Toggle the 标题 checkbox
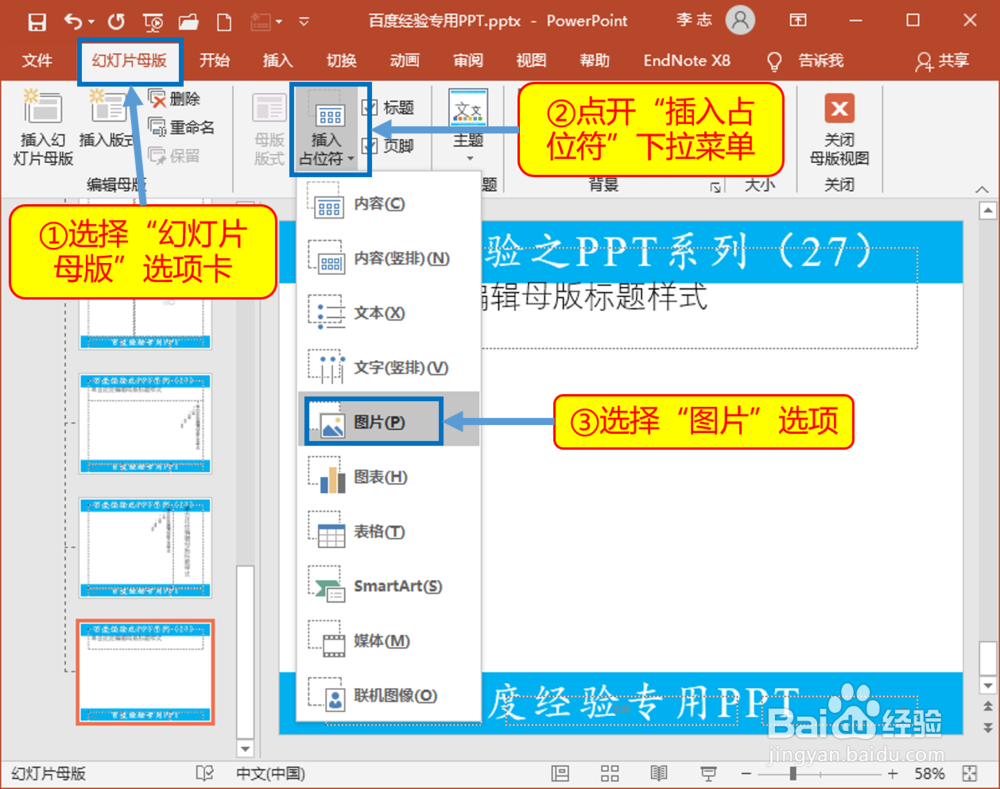The image size is (1000, 789). (x=369, y=107)
